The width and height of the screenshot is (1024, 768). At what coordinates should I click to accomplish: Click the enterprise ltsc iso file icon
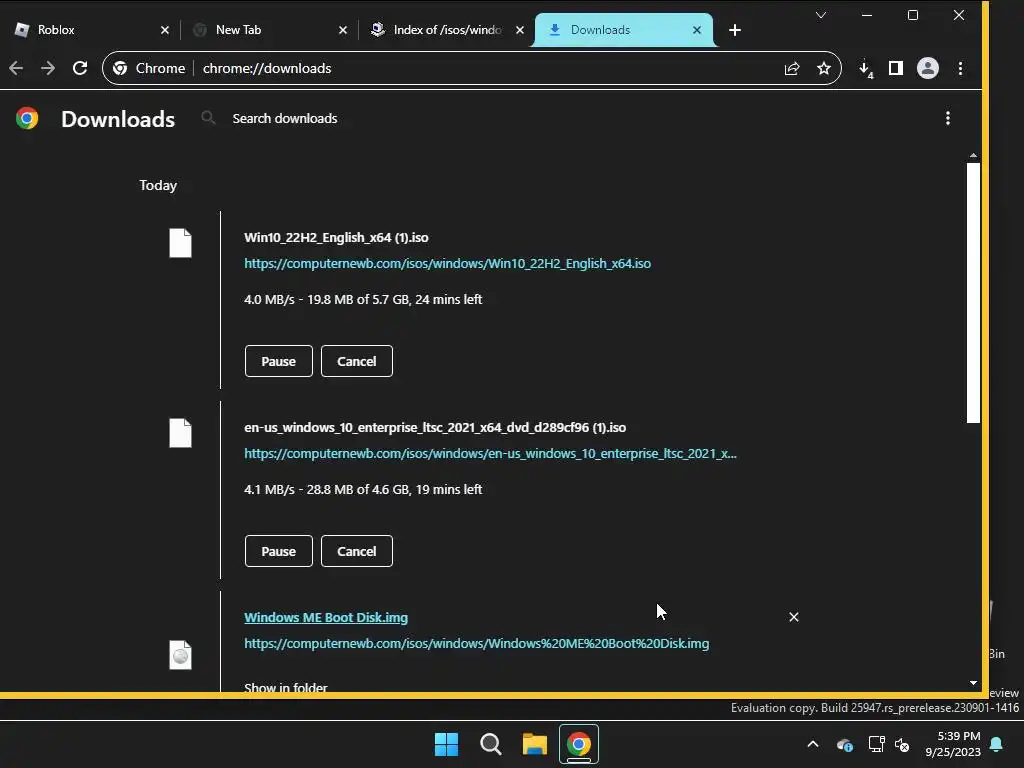(x=180, y=433)
